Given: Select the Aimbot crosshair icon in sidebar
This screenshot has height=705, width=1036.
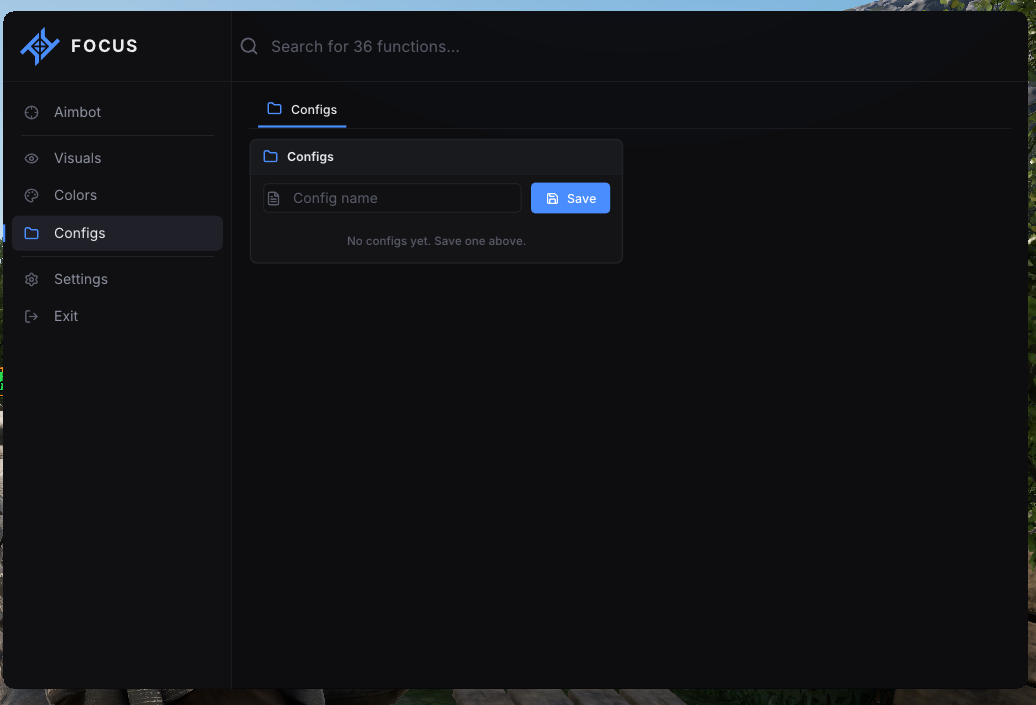Looking at the screenshot, I should (x=31, y=112).
